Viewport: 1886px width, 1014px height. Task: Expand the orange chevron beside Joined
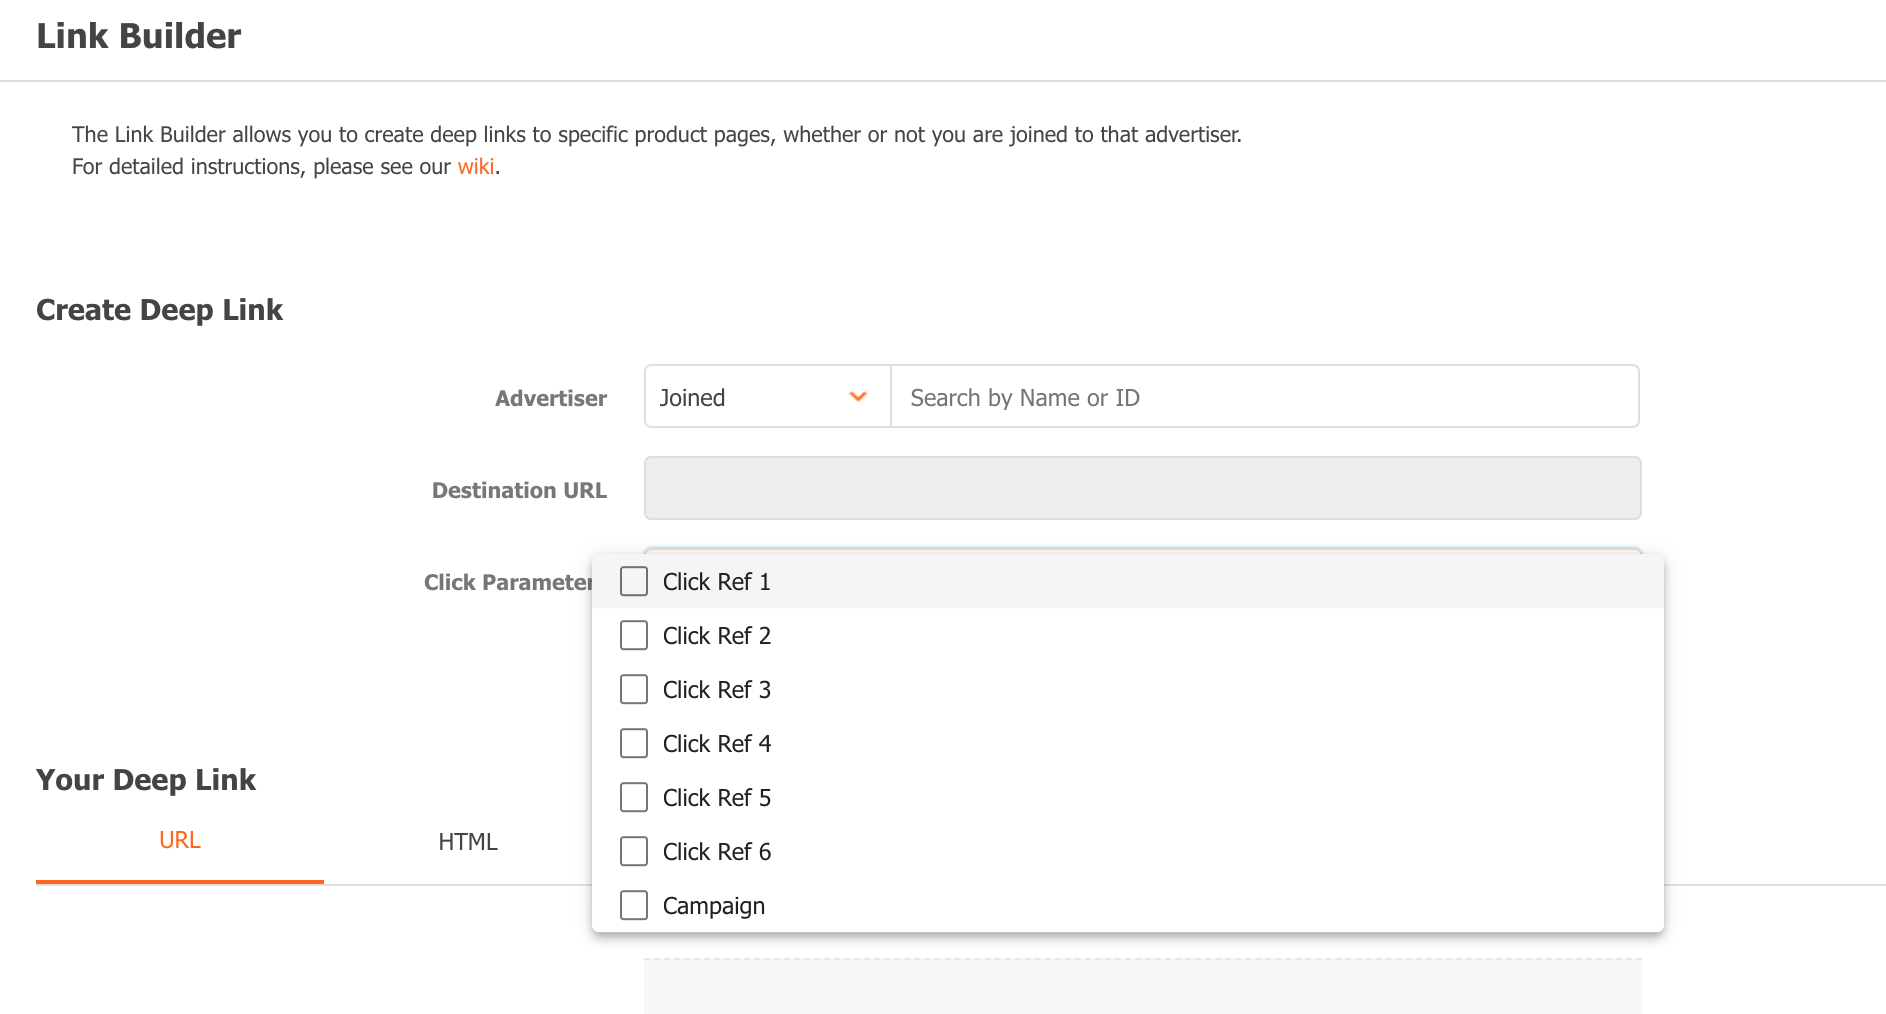[857, 397]
